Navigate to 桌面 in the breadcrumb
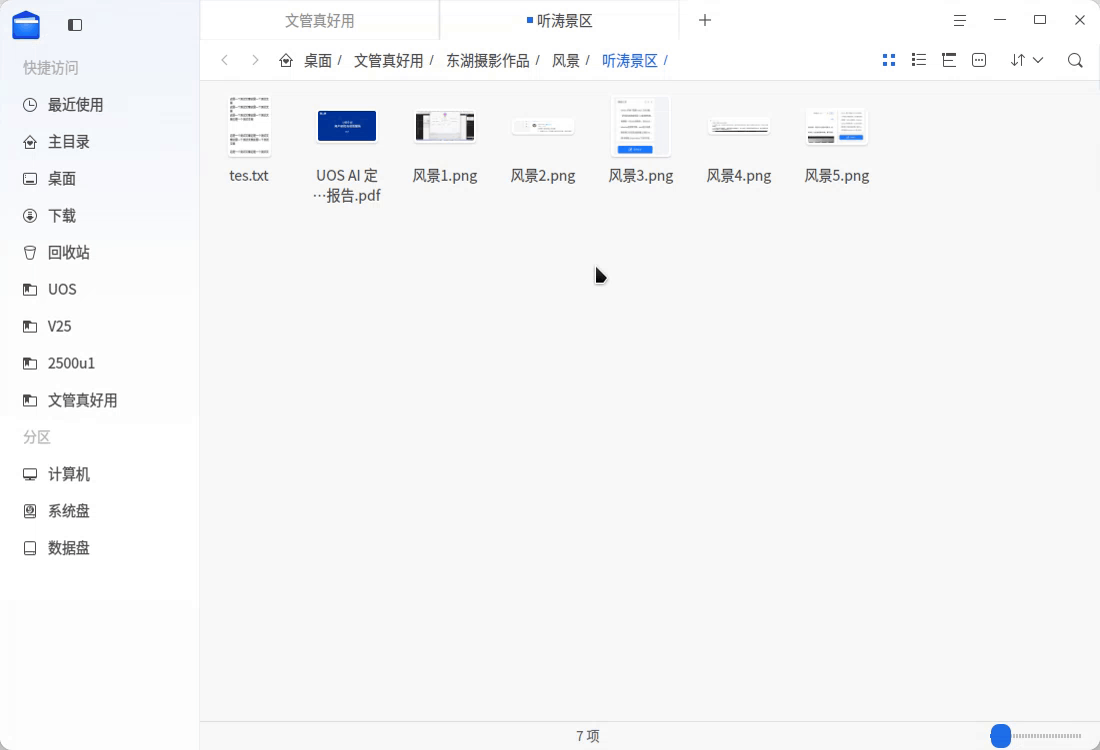Viewport: 1100px width, 750px height. point(317,61)
